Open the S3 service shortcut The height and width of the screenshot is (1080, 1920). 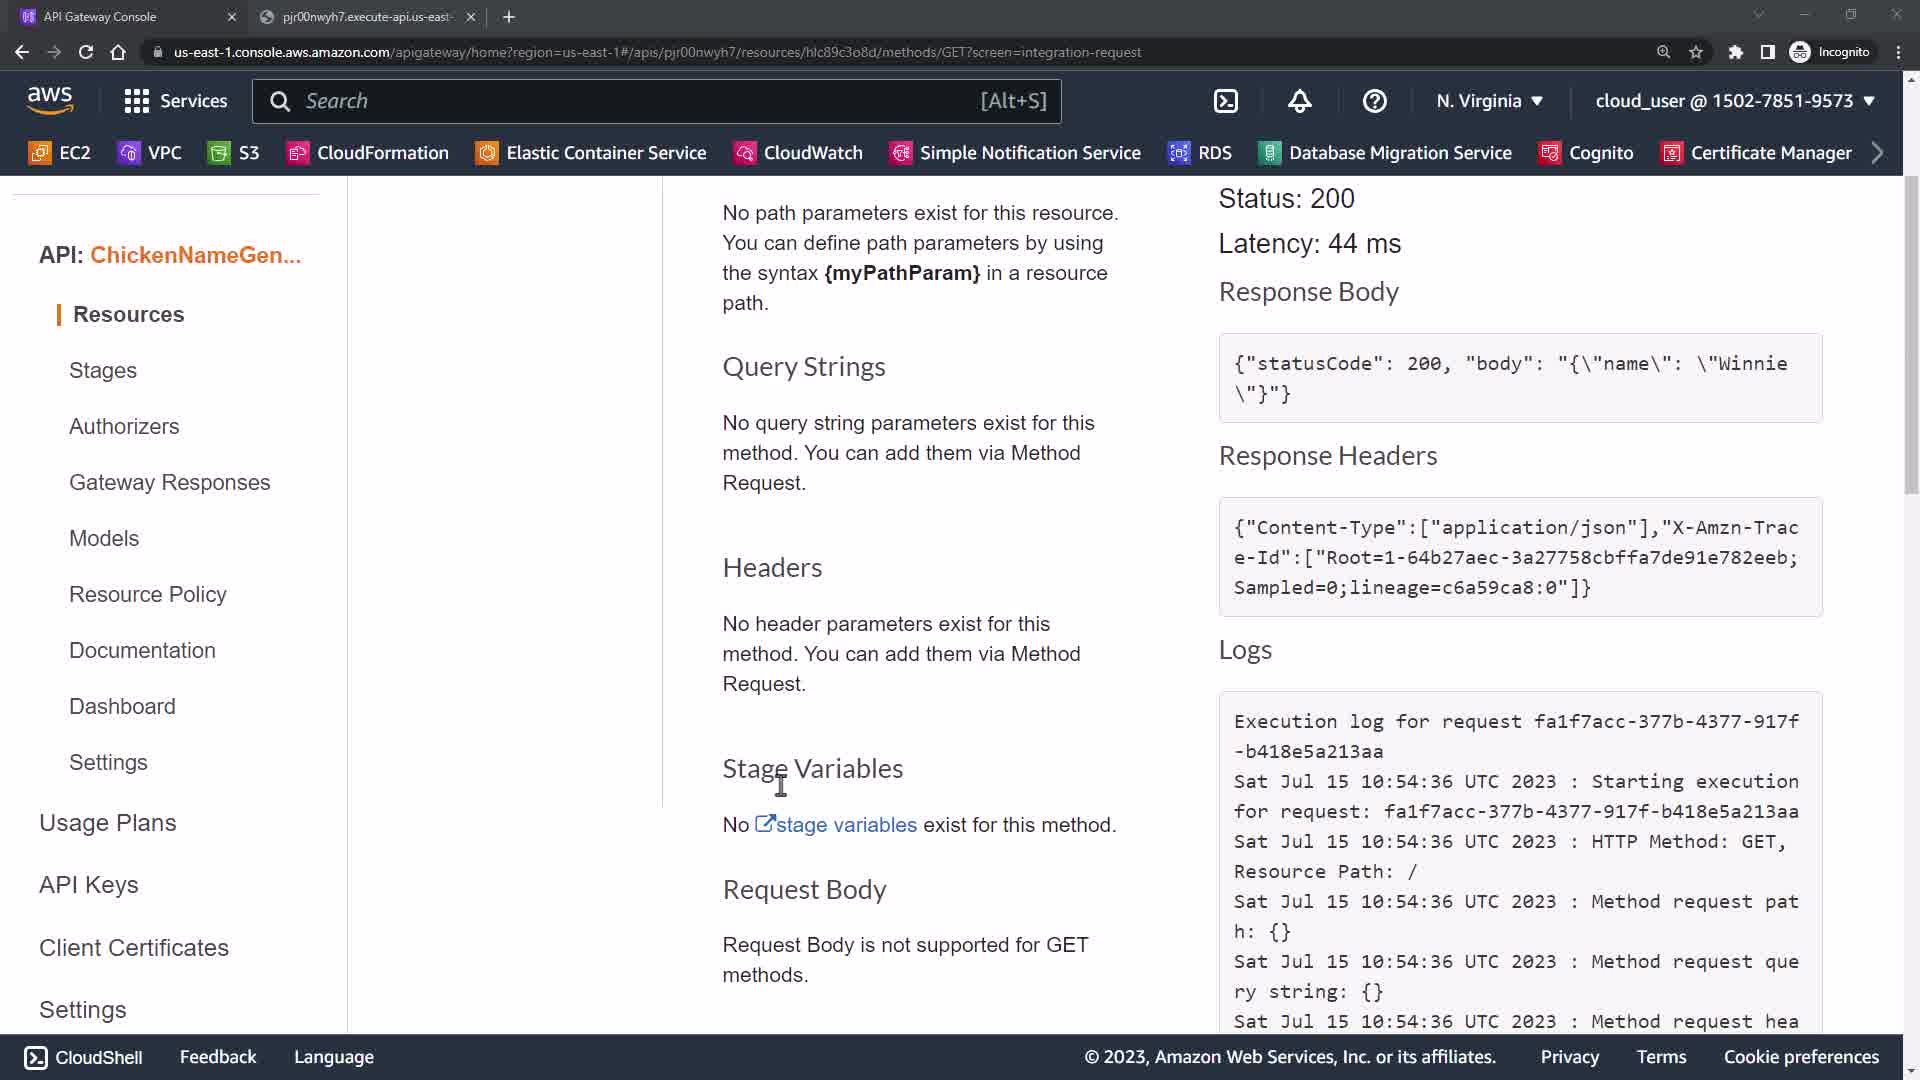234,153
